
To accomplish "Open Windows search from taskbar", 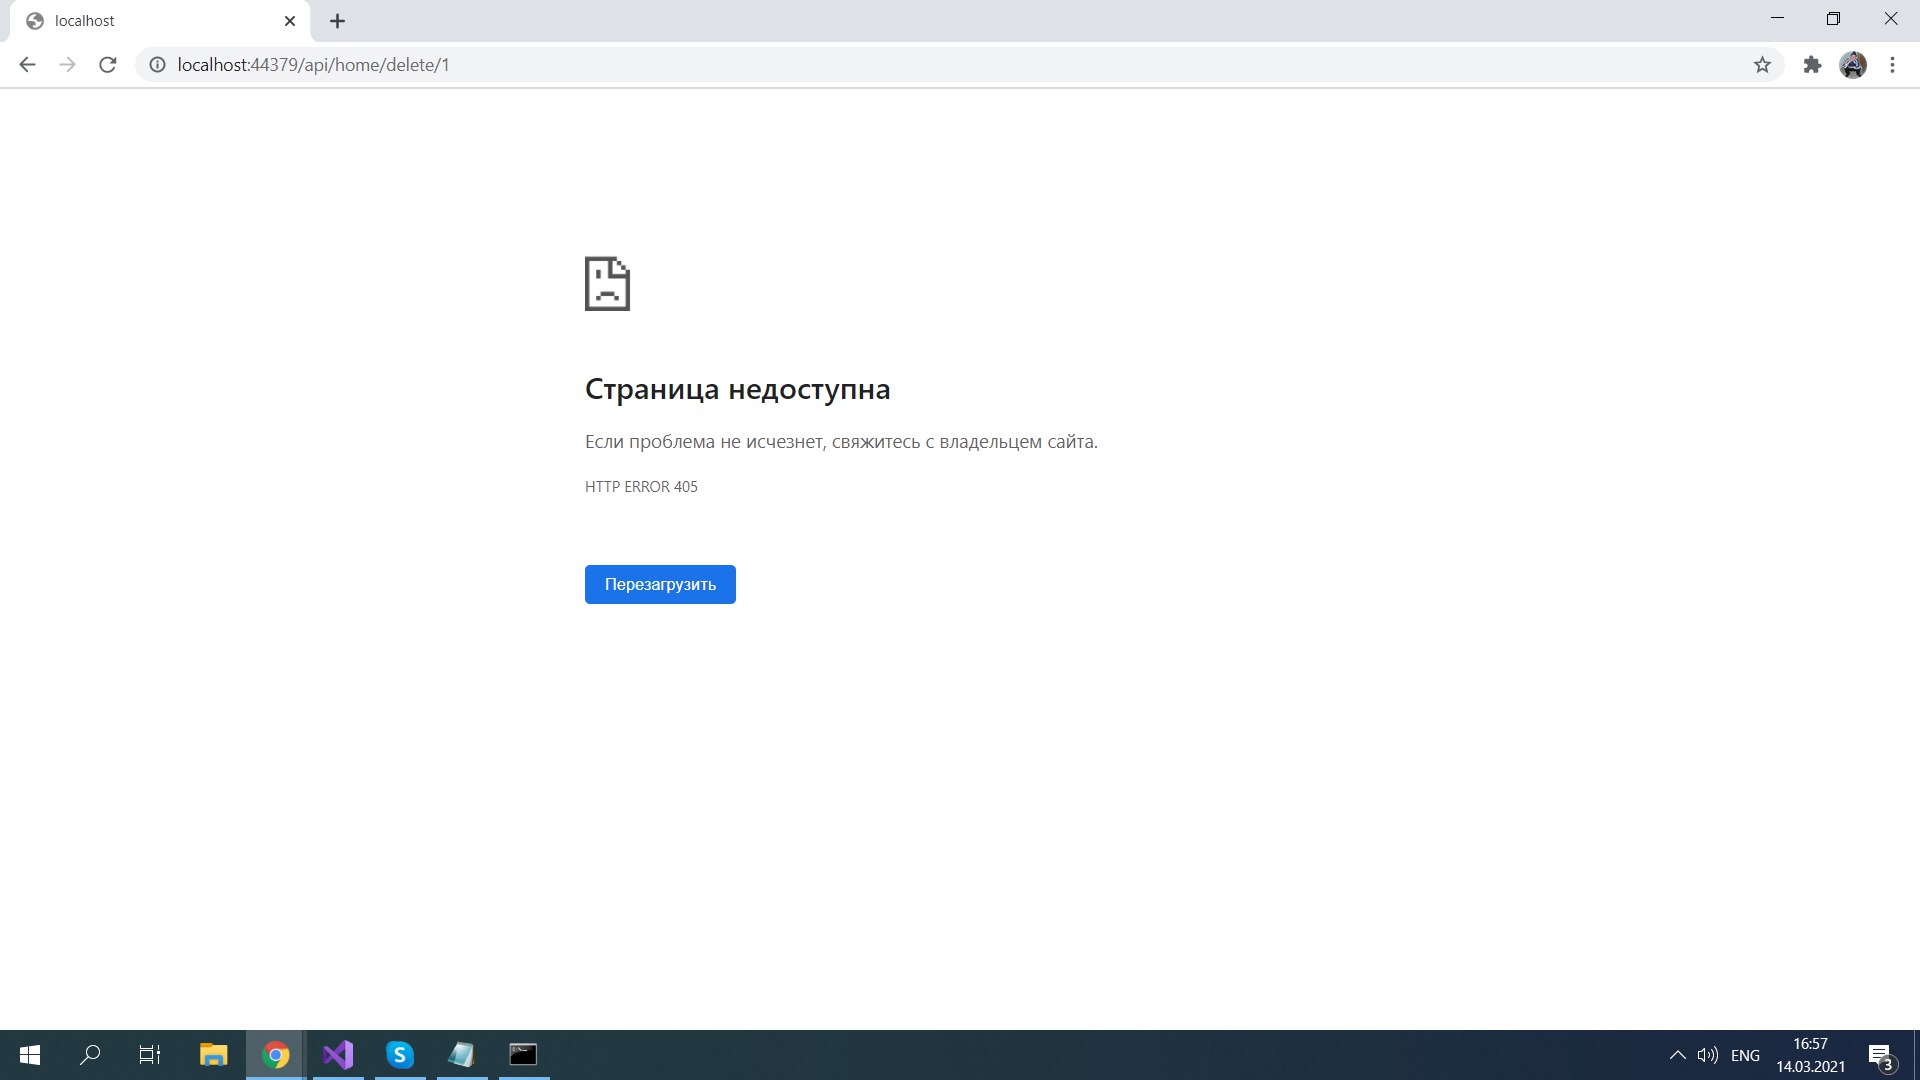I will coord(90,1055).
